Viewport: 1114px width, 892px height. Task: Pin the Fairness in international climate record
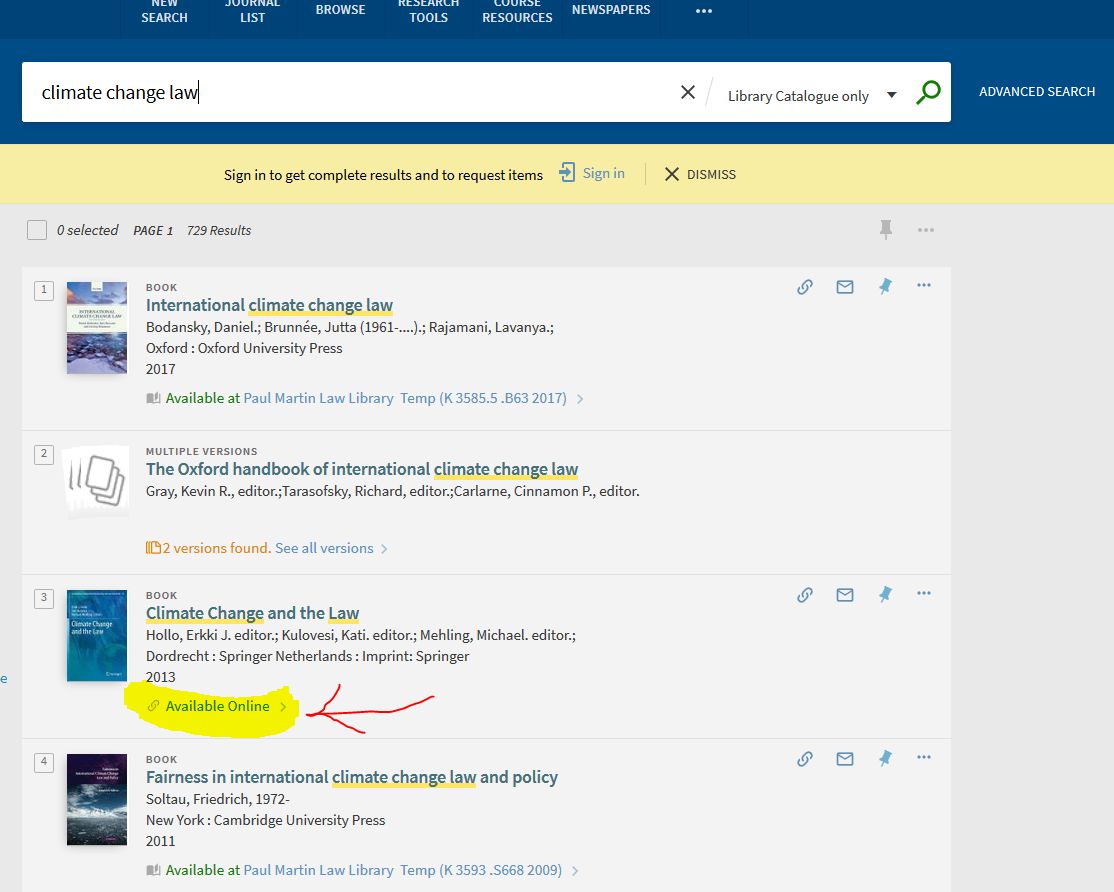(885, 757)
